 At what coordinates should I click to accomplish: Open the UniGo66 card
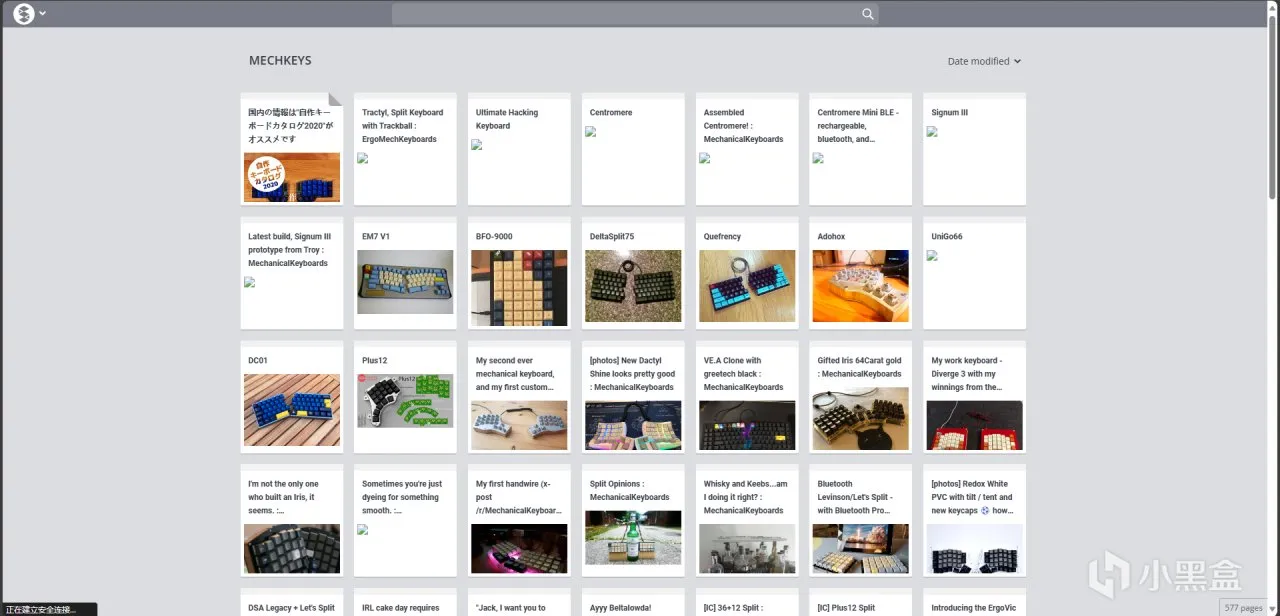click(x=975, y=273)
